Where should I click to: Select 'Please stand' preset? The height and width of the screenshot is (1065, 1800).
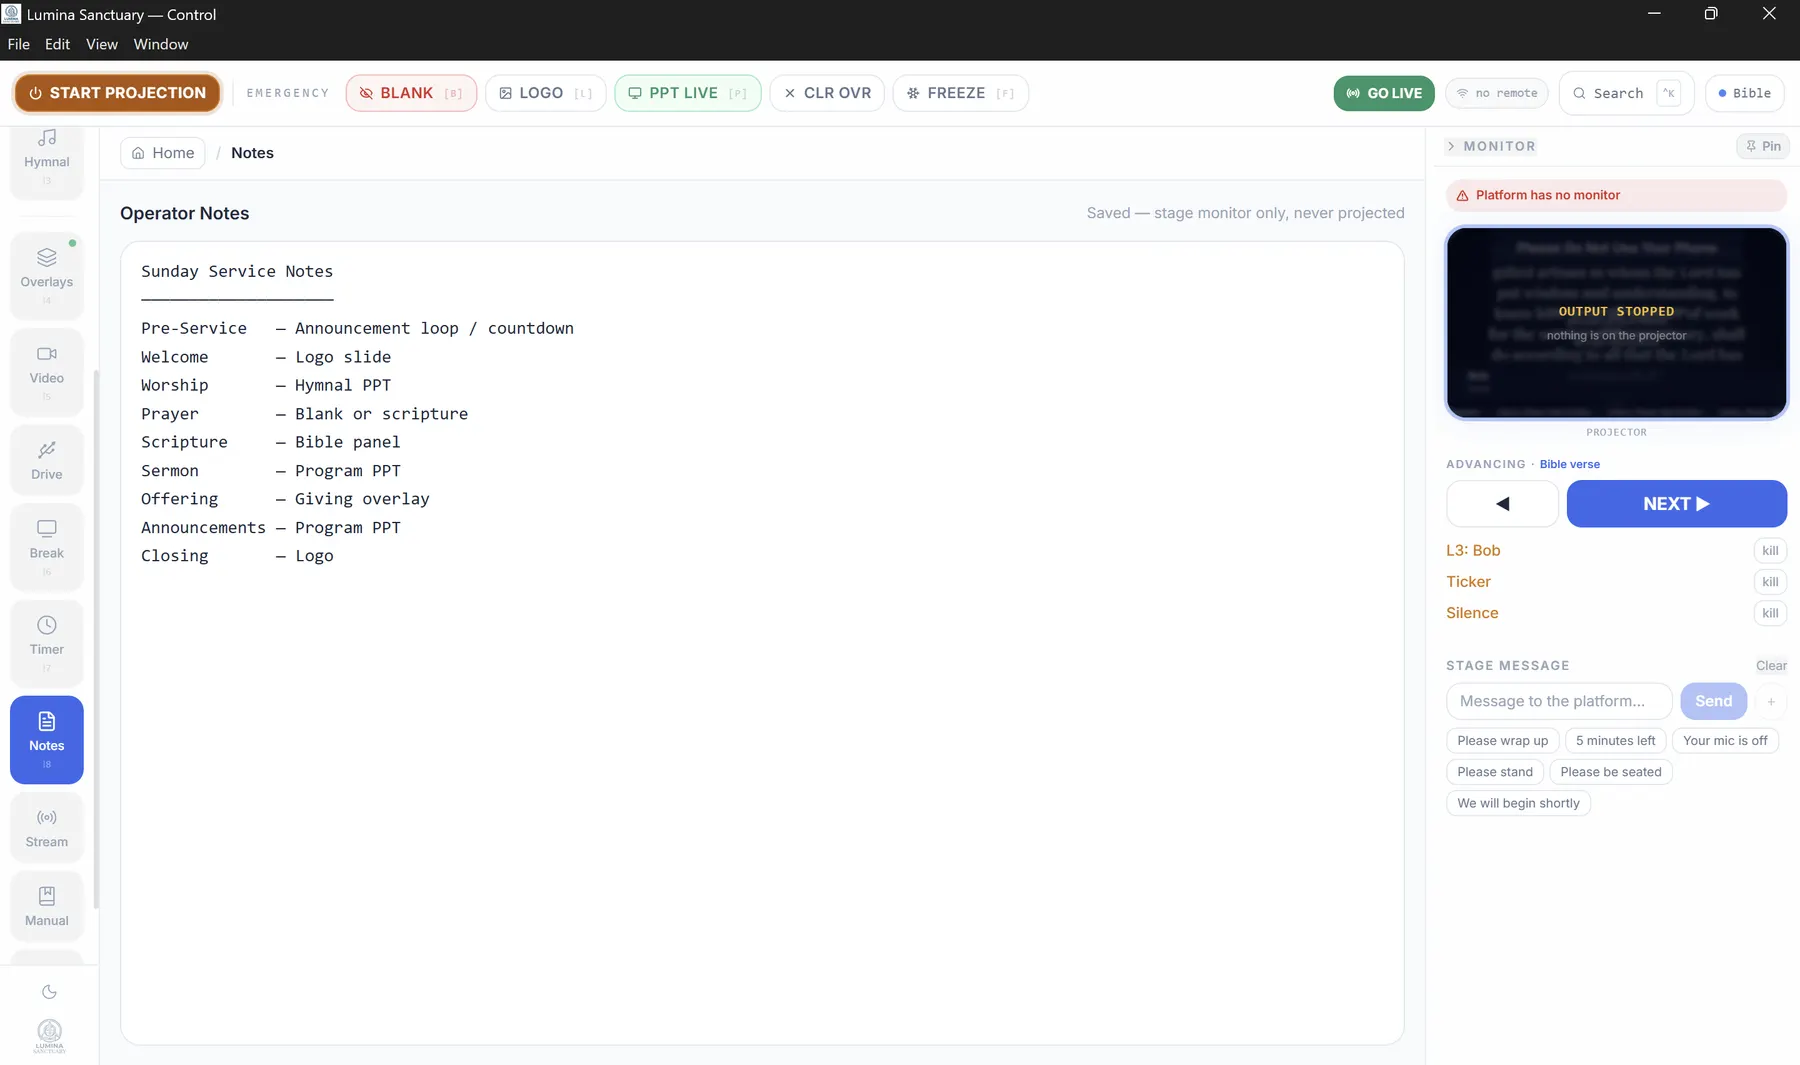click(1495, 772)
